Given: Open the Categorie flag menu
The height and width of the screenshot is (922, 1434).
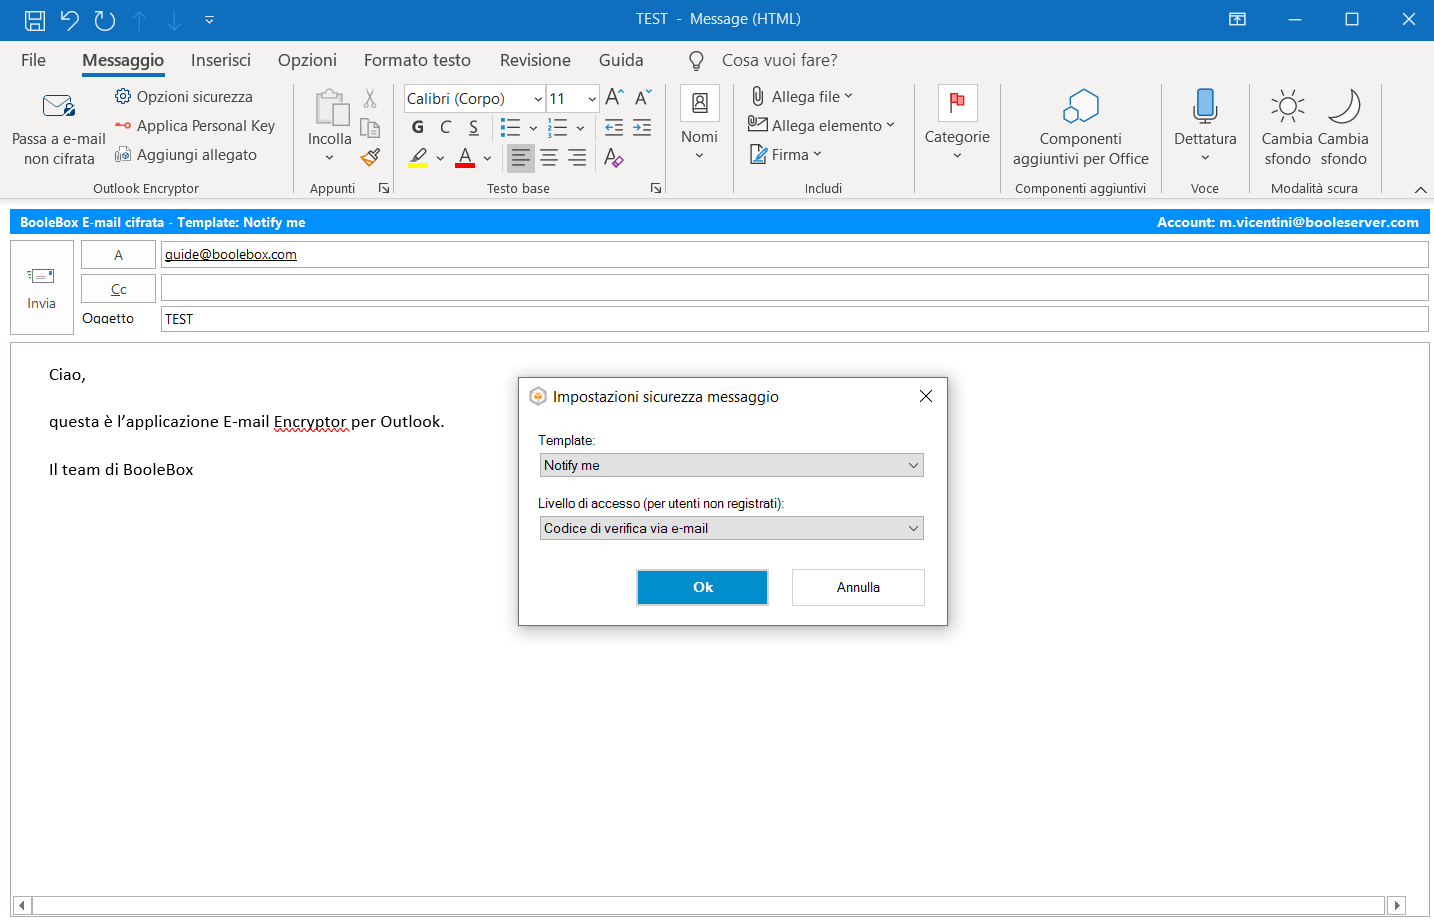Looking at the screenshot, I should pyautogui.click(x=957, y=124).
